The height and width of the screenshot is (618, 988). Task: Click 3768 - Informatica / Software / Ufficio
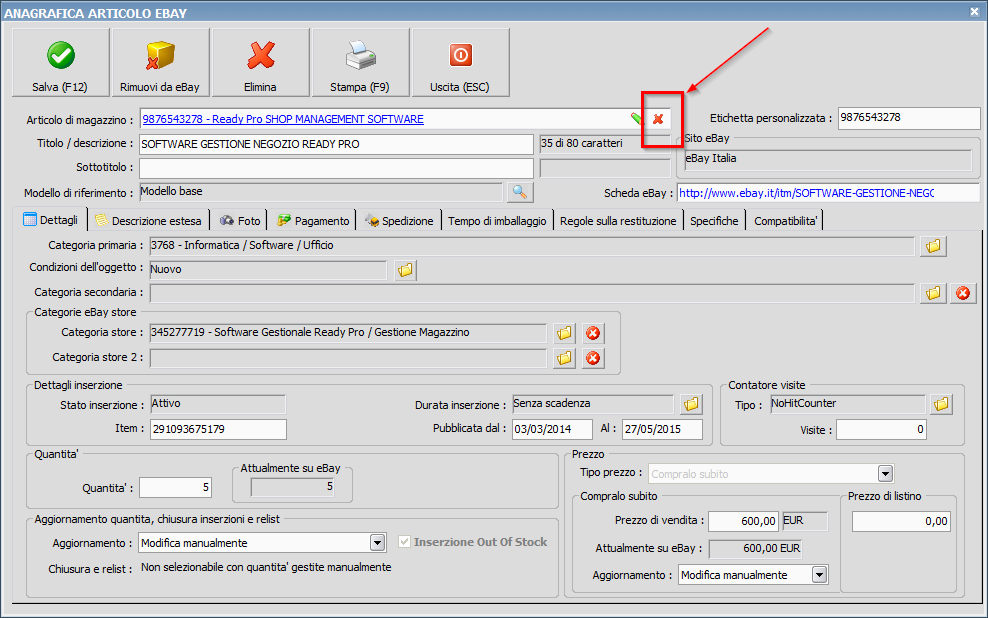(243, 245)
